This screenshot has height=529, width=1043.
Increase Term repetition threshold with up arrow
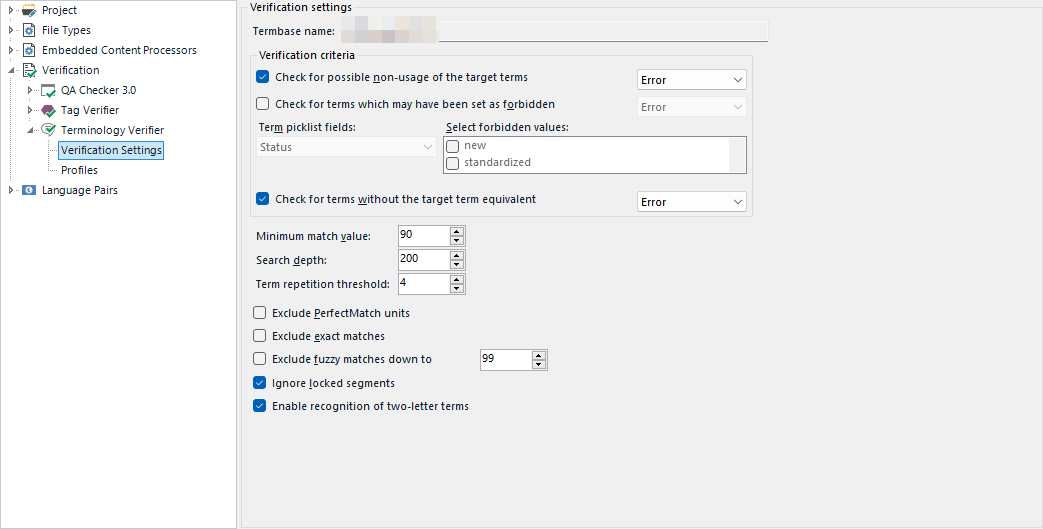tap(456, 279)
